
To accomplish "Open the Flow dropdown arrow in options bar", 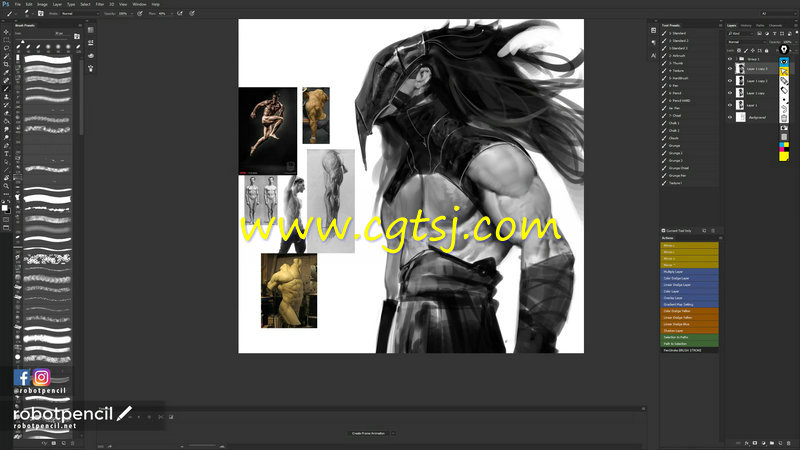I will pos(171,13).
